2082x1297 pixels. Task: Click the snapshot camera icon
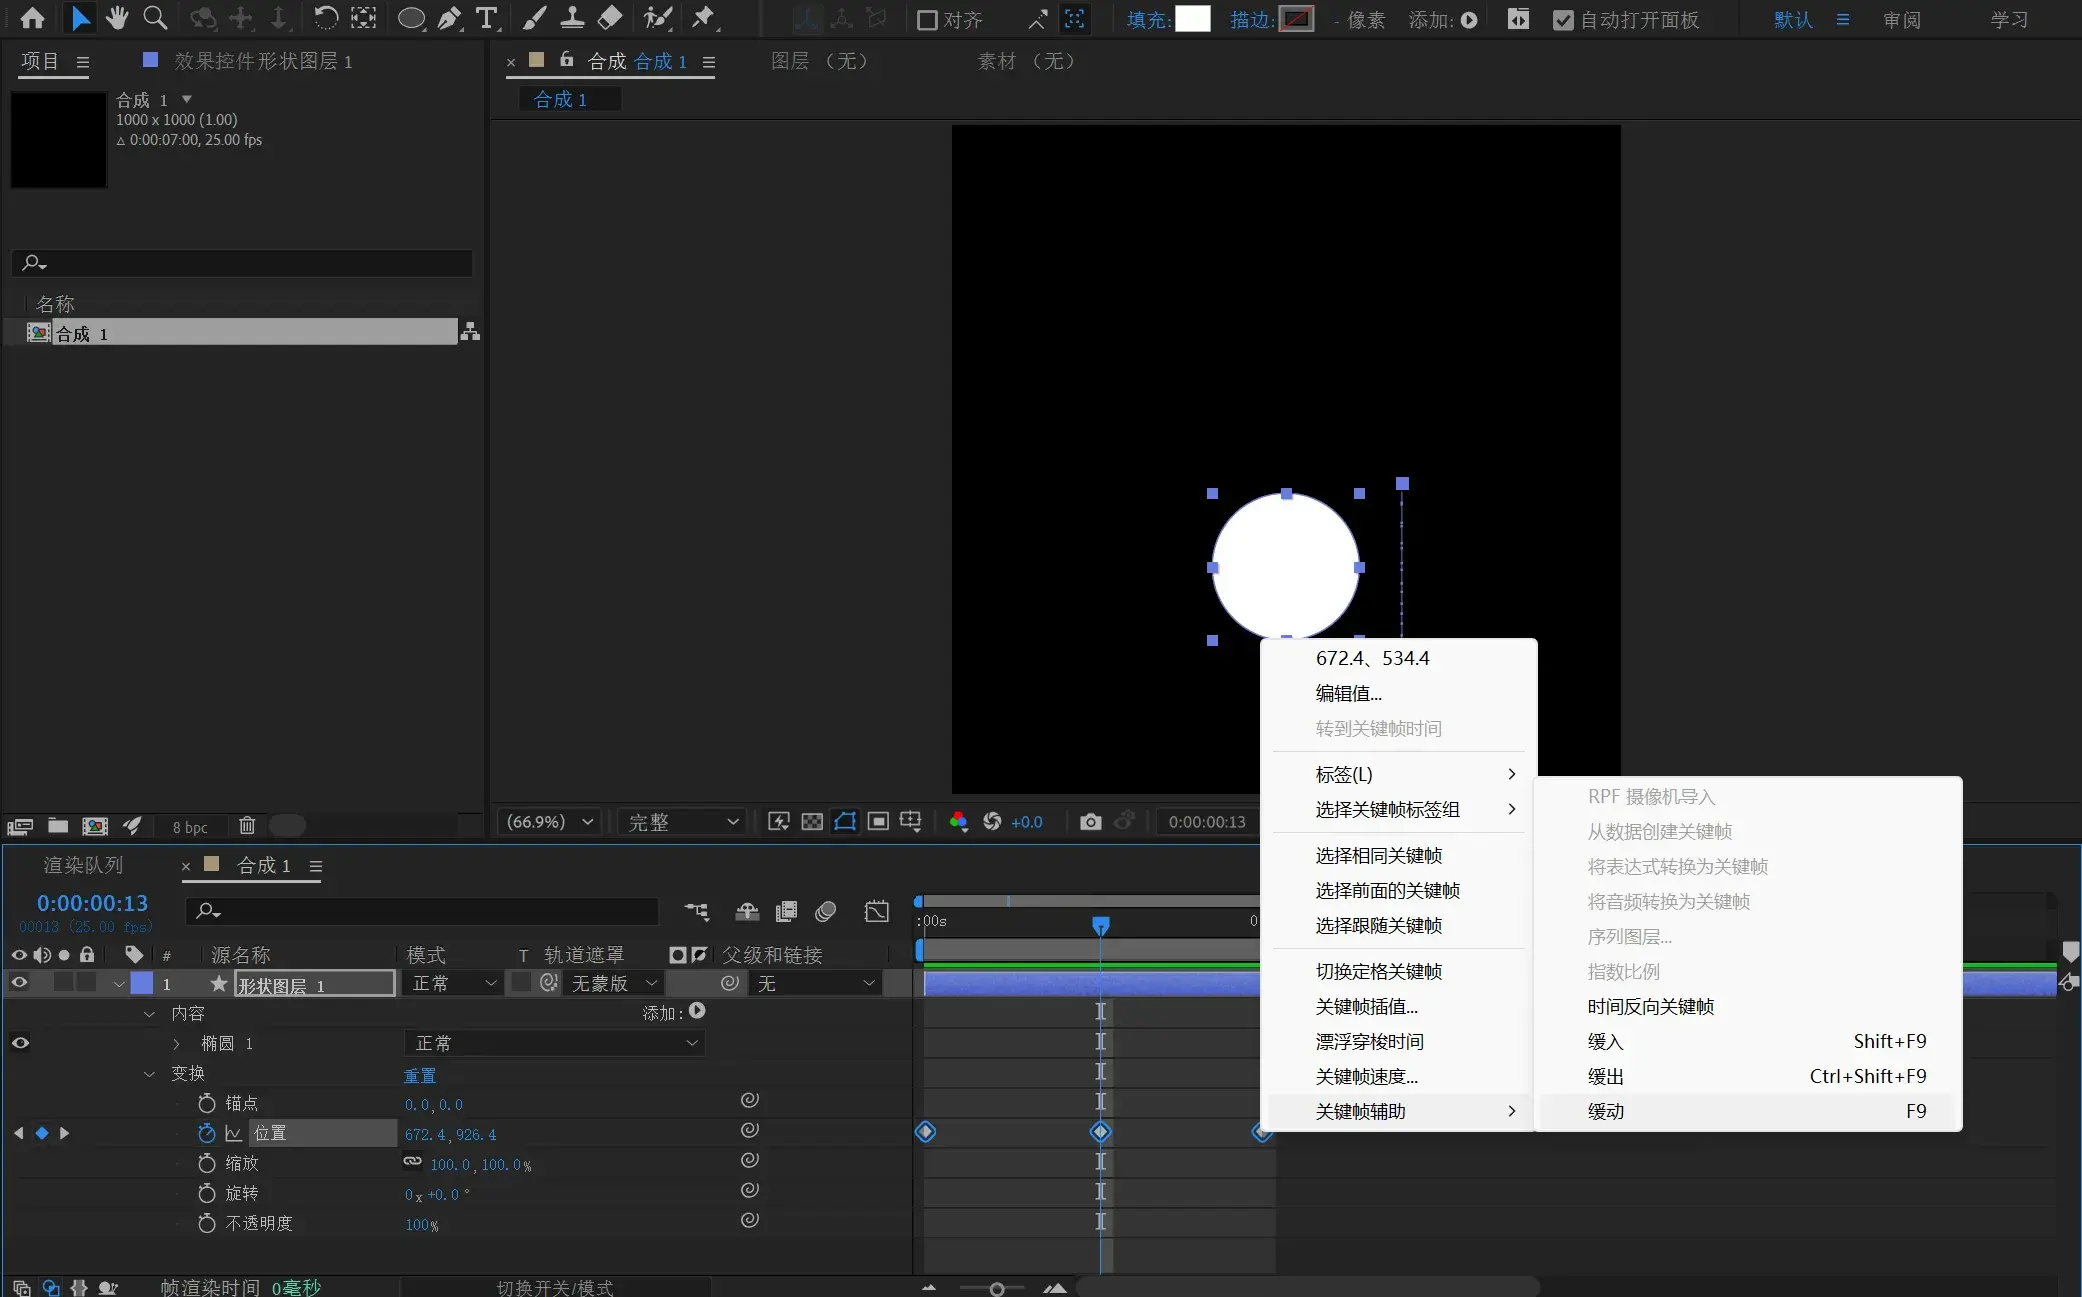click(1090, 822)
